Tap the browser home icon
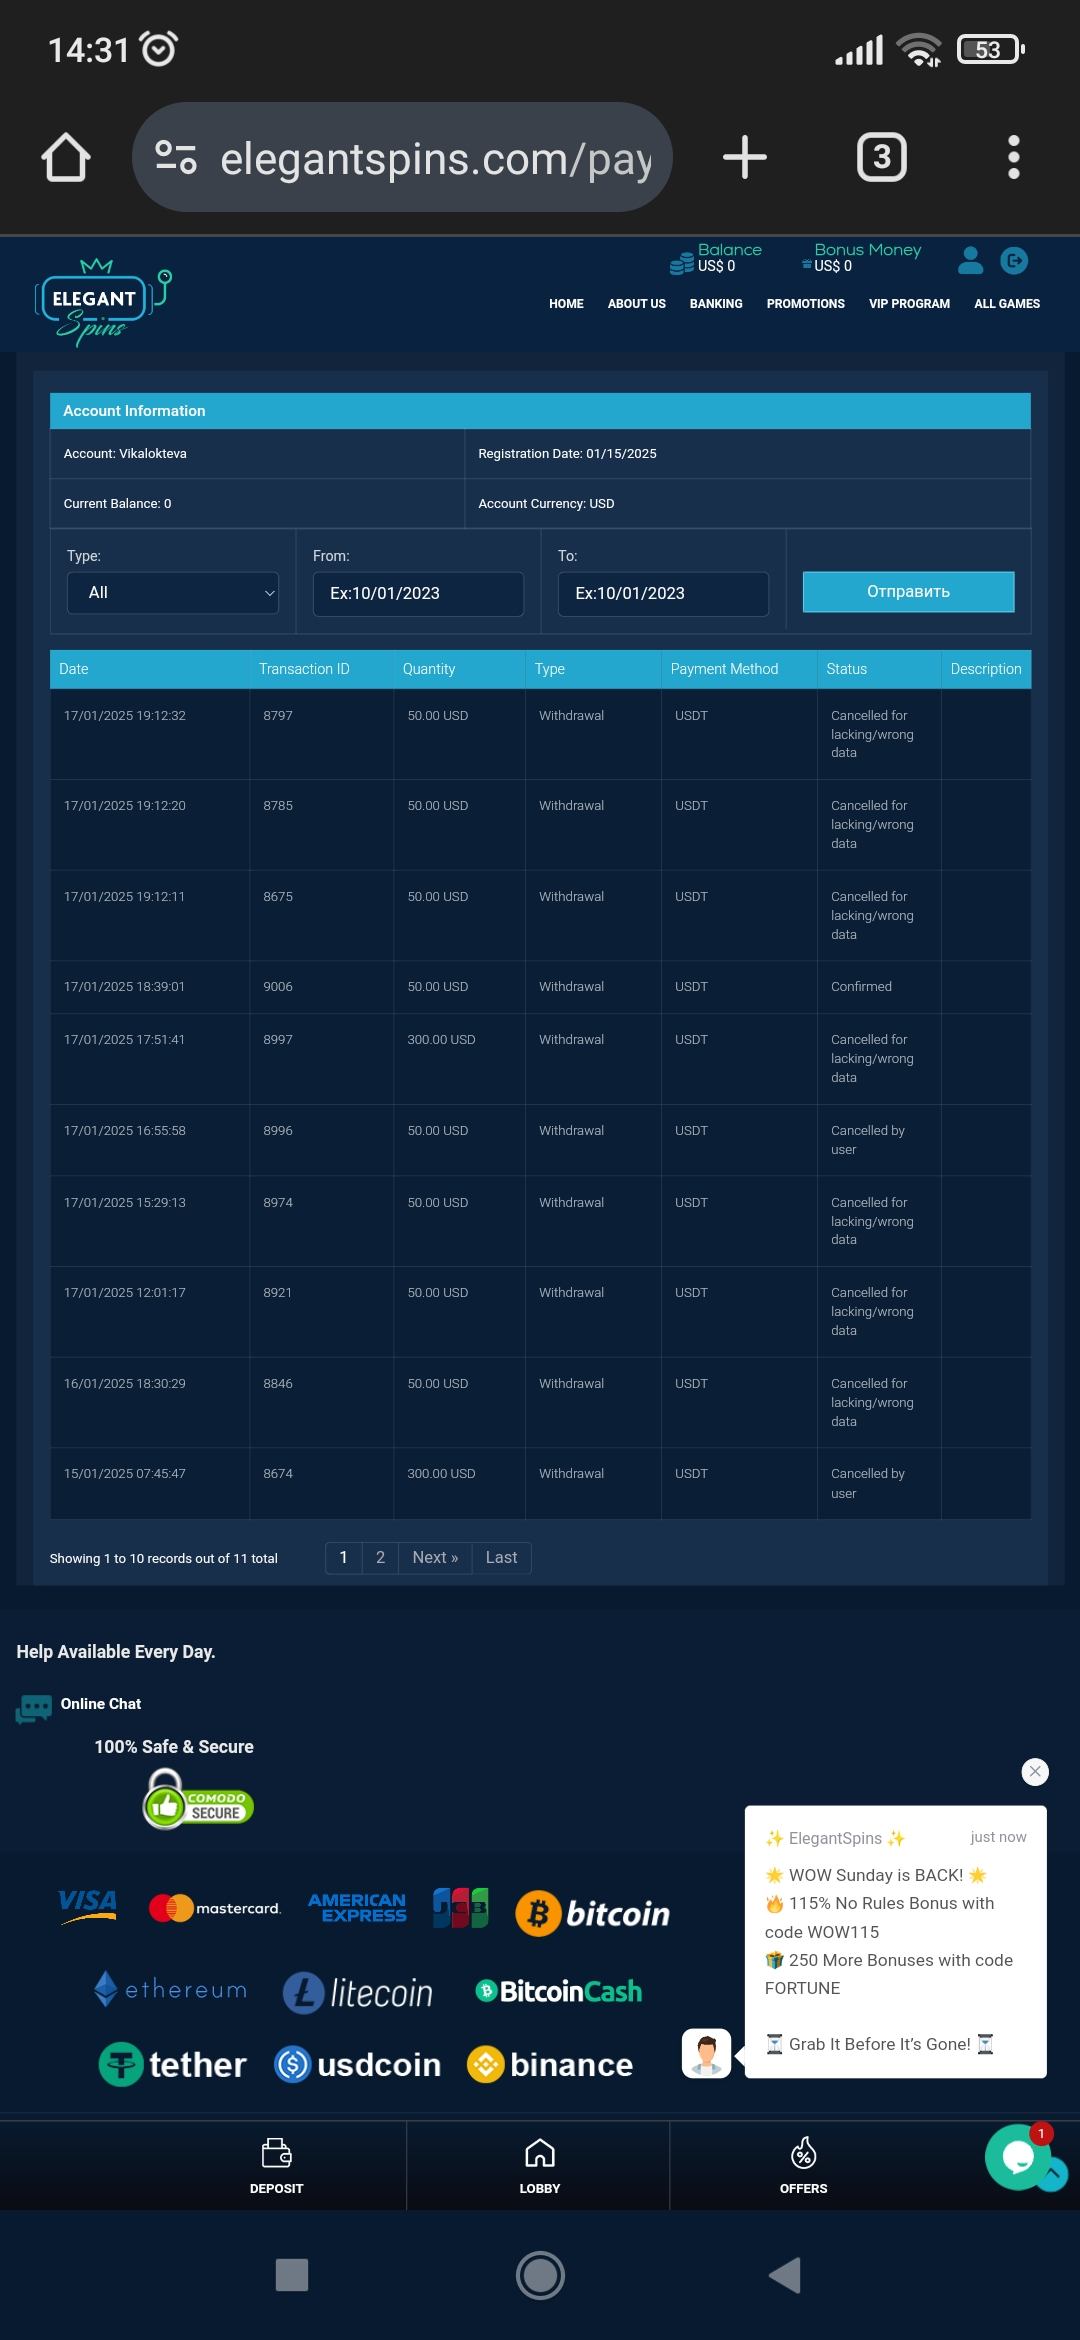This screenshot has height=2340, width=1080. 66,158
